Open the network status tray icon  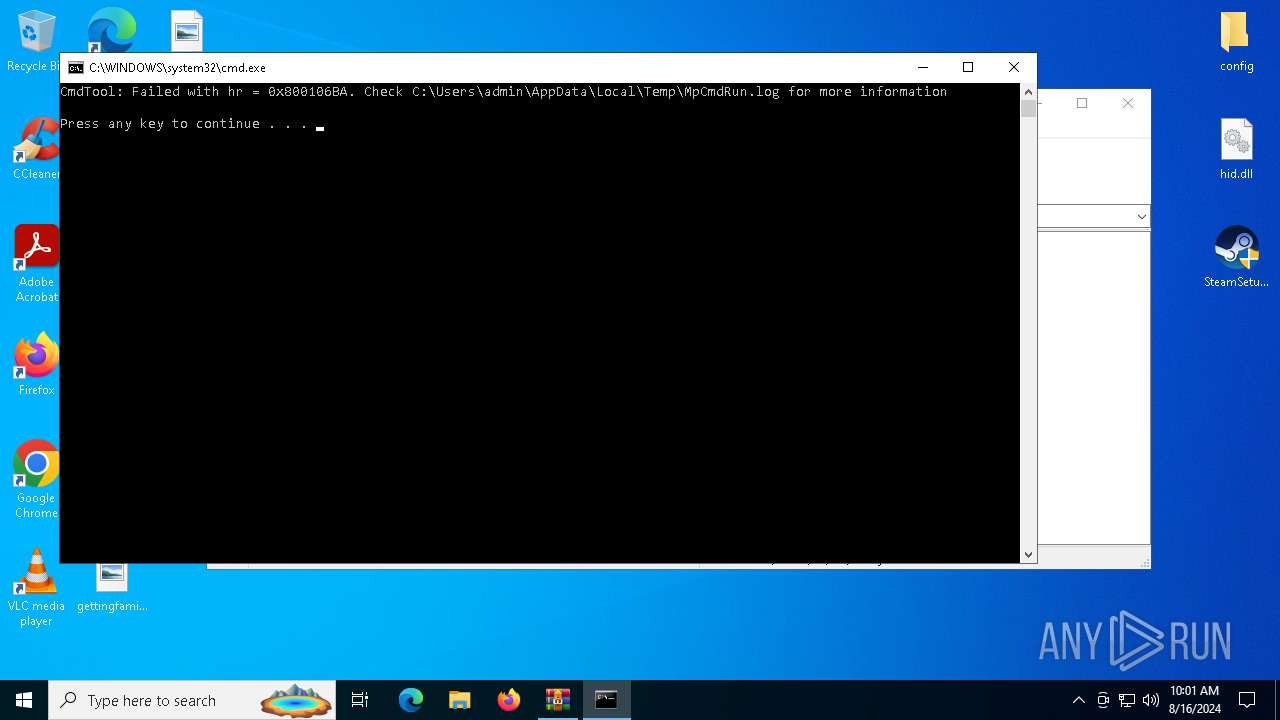(x=1127, y=700)
